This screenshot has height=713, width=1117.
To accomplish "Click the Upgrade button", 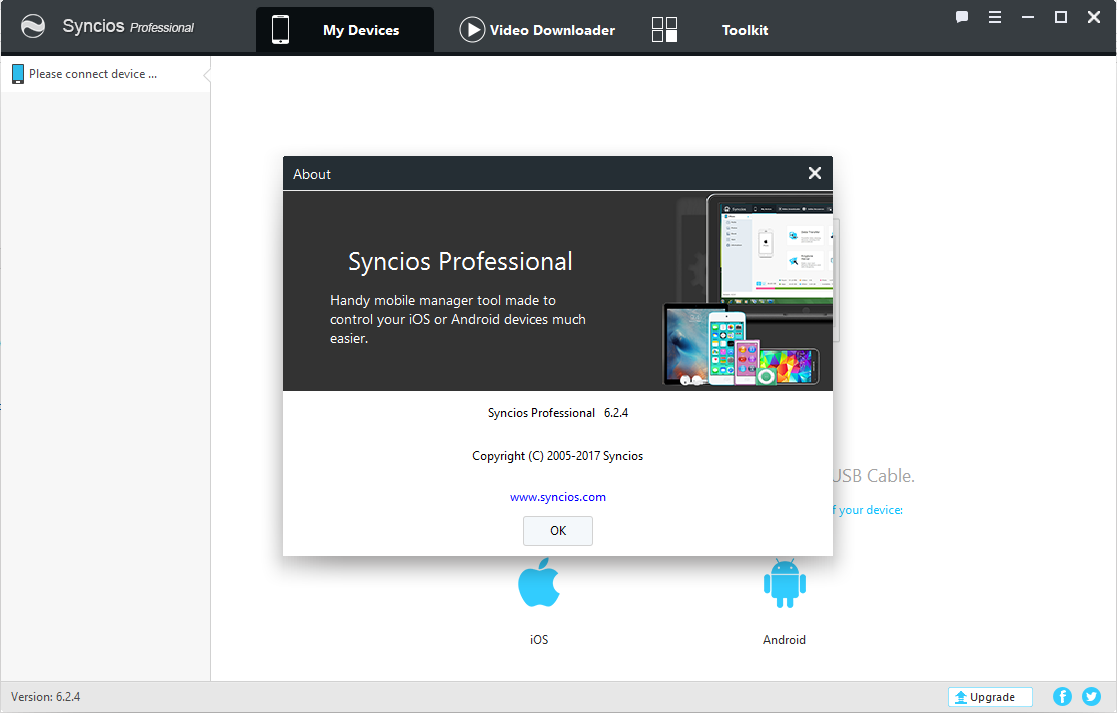I will [990, 697].
